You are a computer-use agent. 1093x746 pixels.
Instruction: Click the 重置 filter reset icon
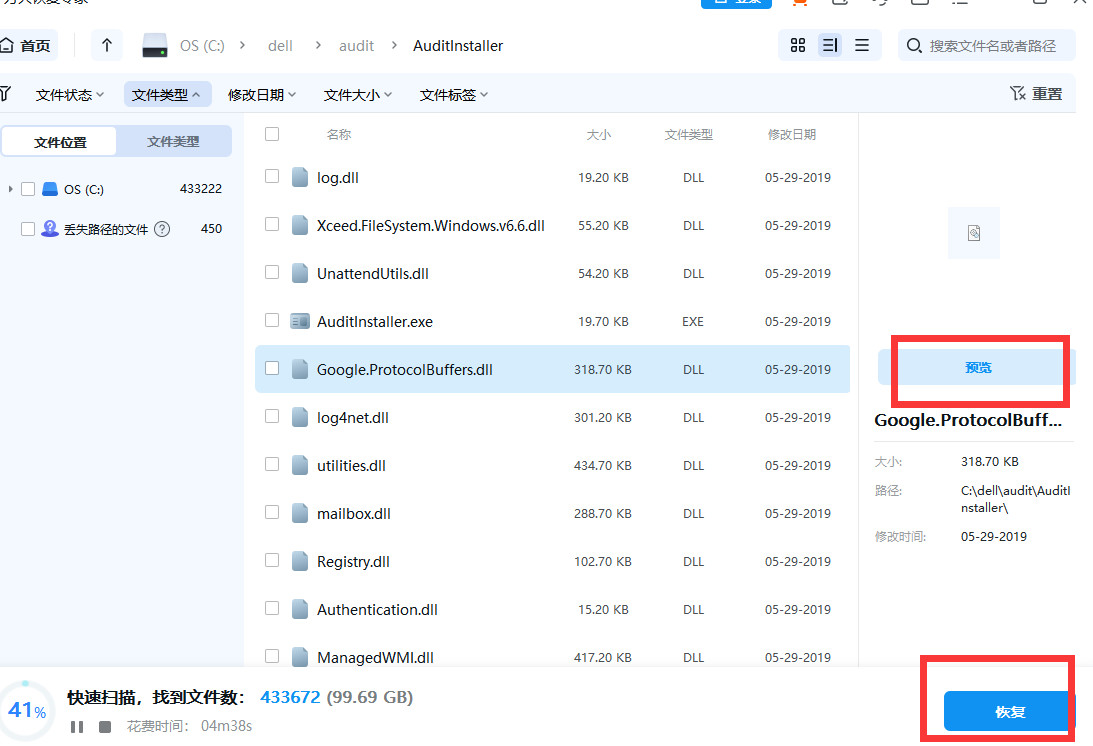click(1036, 94)
